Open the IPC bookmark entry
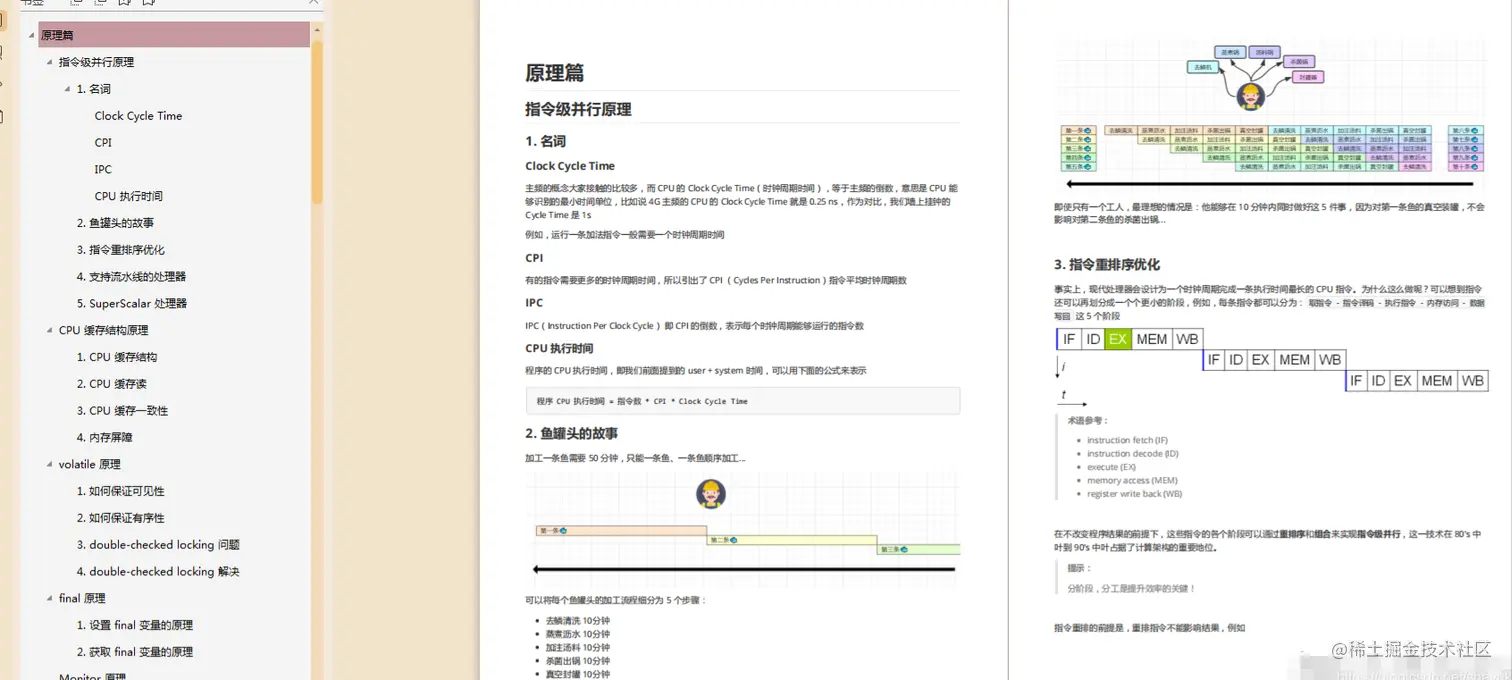Image resolution: width=1512 pixels, height=680 pixels. click(x=103, y=169)
